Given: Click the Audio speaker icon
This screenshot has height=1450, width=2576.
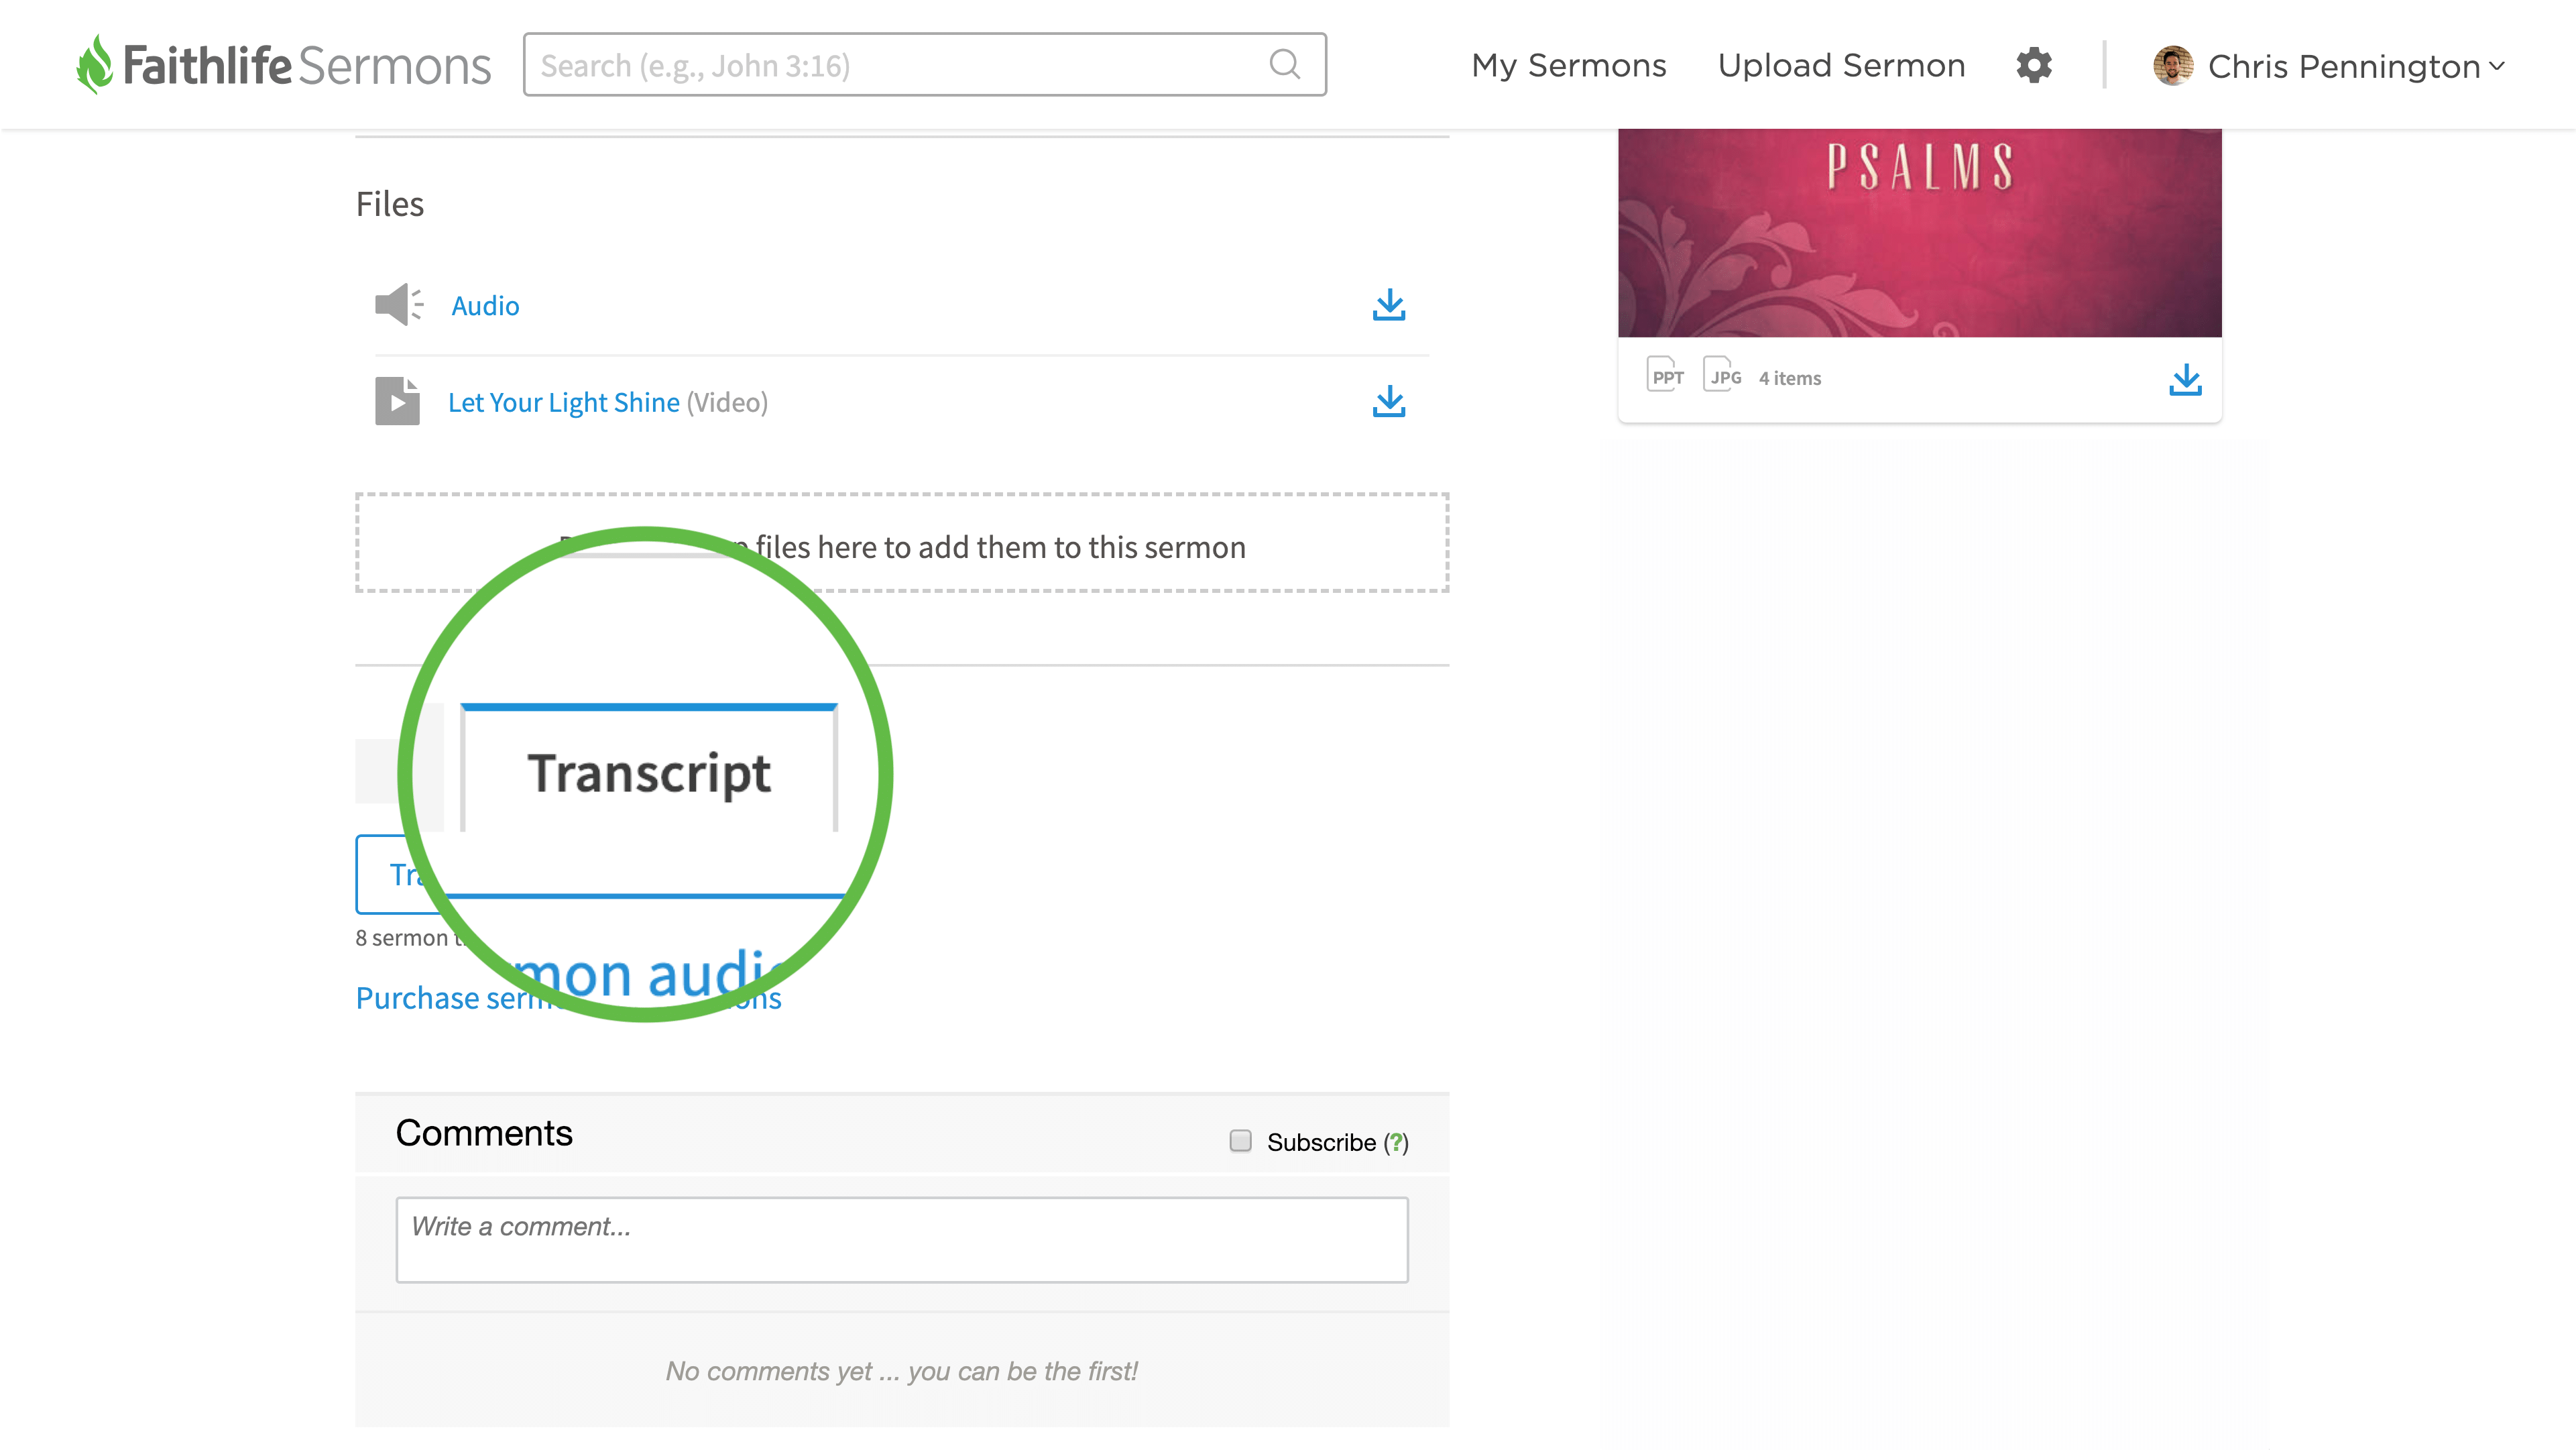Looking at the screenshot, I should tap(399, 304).
